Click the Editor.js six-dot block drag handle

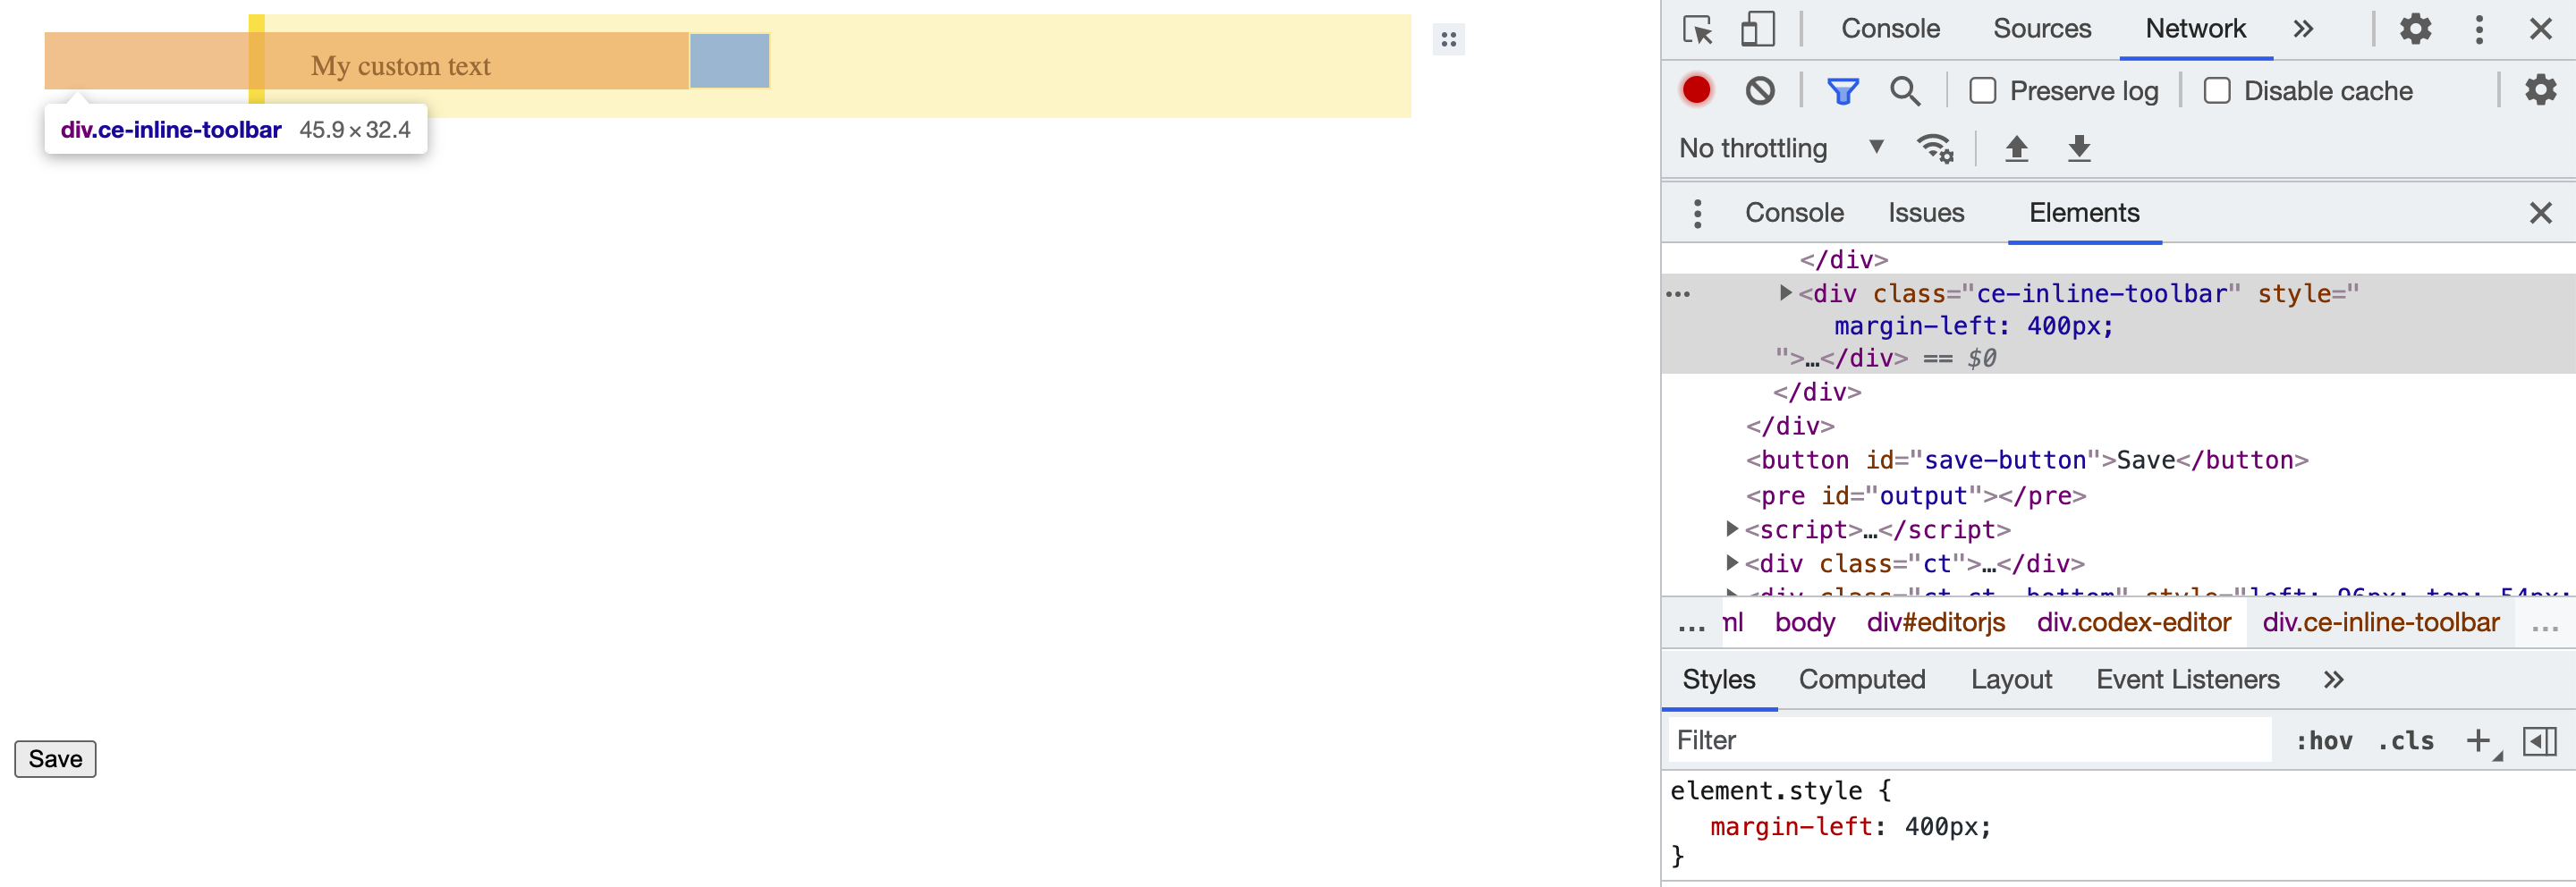click(1448, 40)
